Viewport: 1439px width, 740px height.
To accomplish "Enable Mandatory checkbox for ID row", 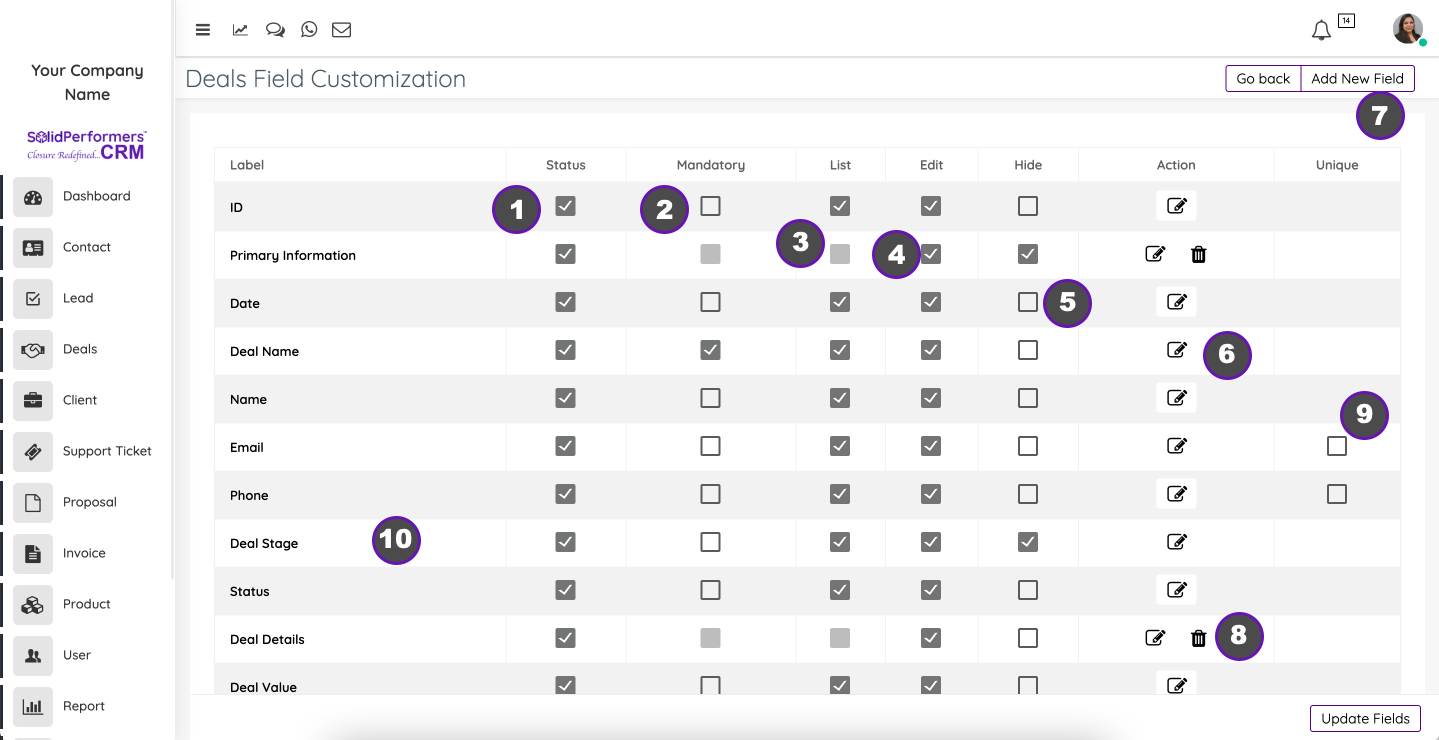I will [710, 206].
